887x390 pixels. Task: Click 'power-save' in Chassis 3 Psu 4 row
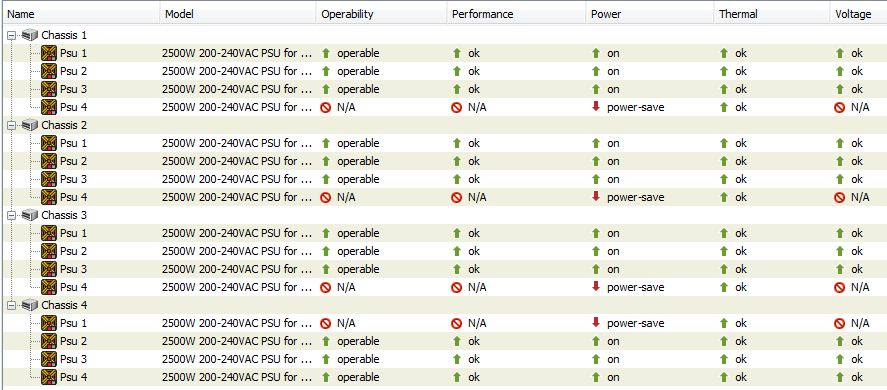tap(635, 288)
